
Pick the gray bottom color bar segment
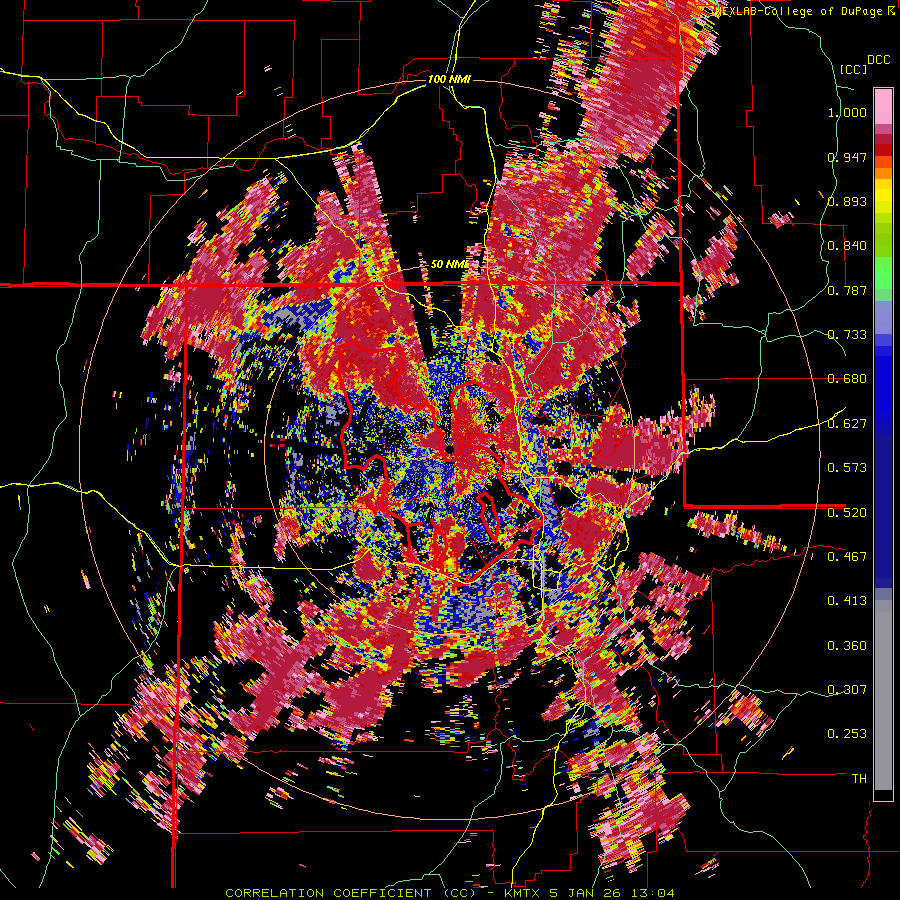[883, 695]
